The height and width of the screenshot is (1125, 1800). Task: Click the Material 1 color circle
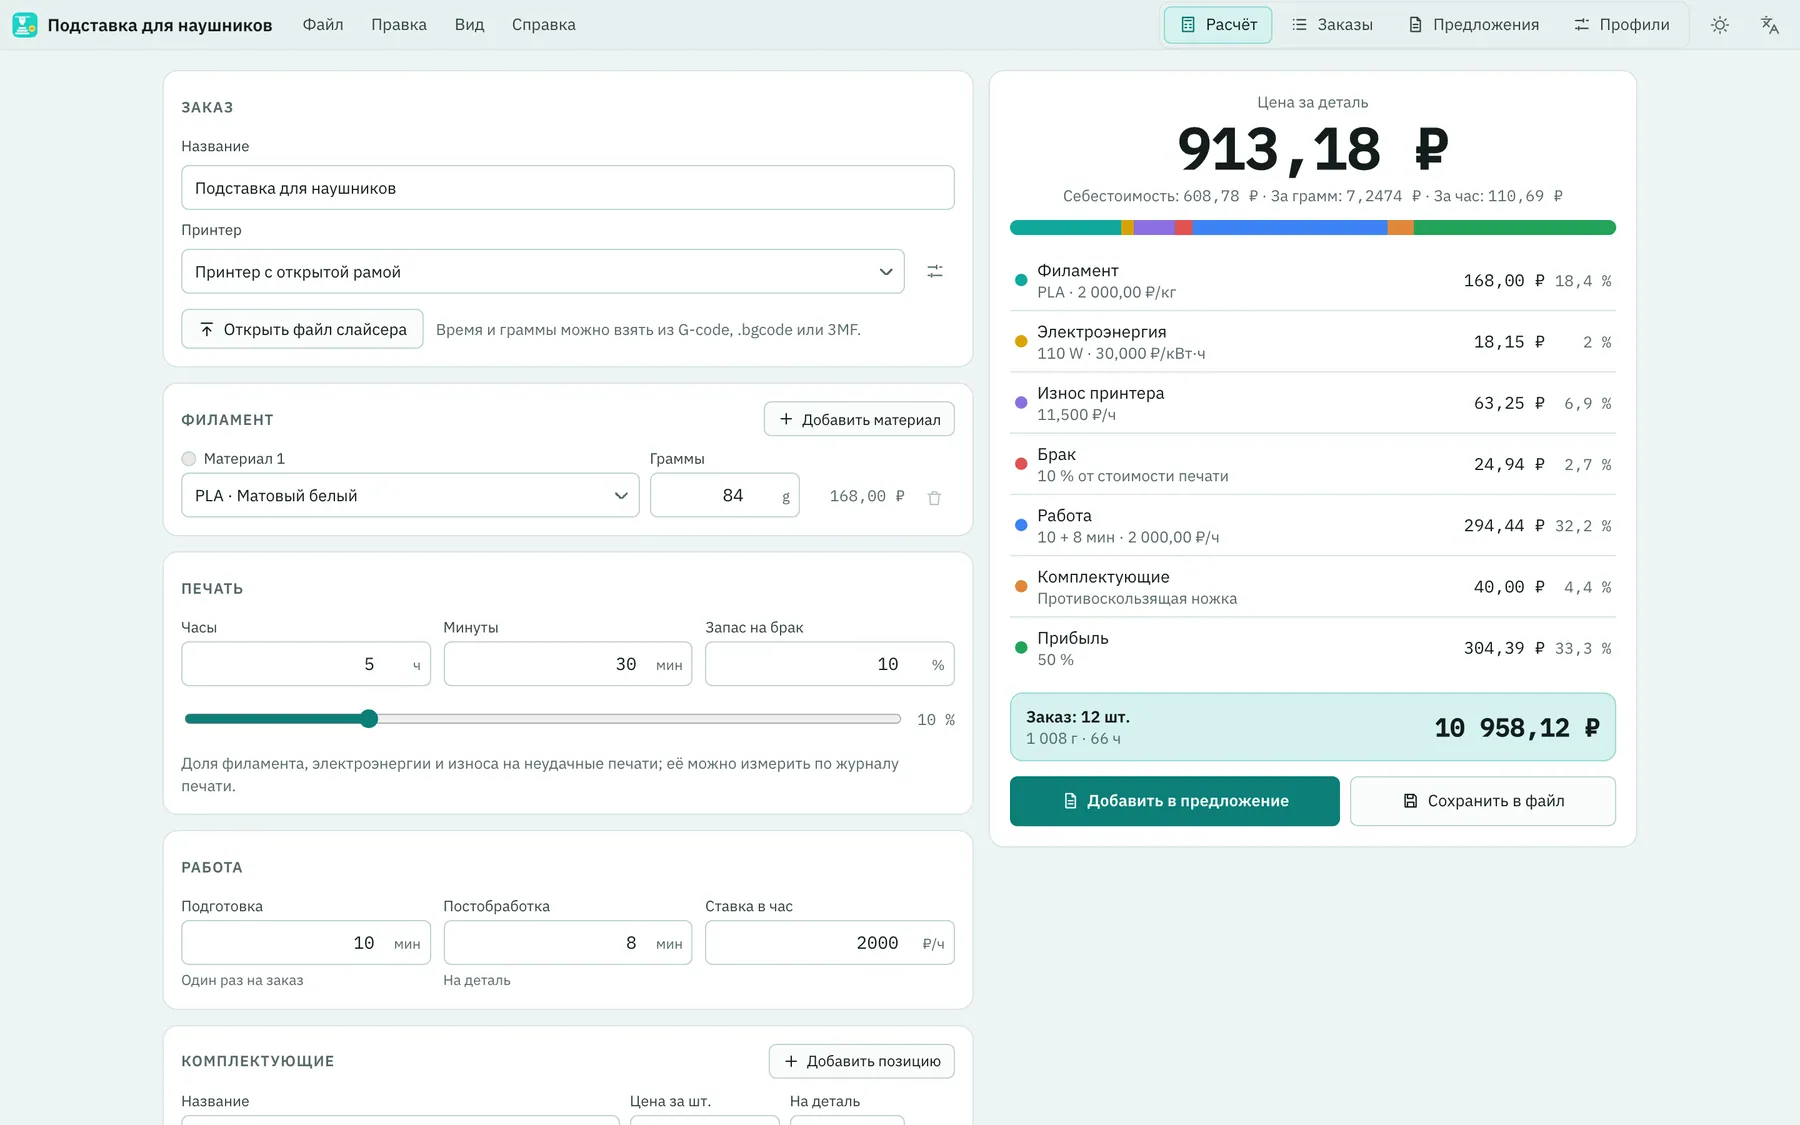(189, 459)
